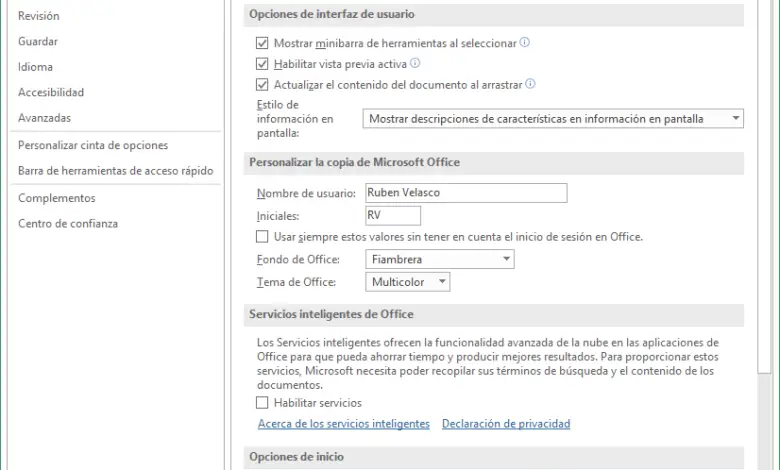780x470 pixels.
Task: Check the Habilitar servicios box
Action: tap(263, 403)
